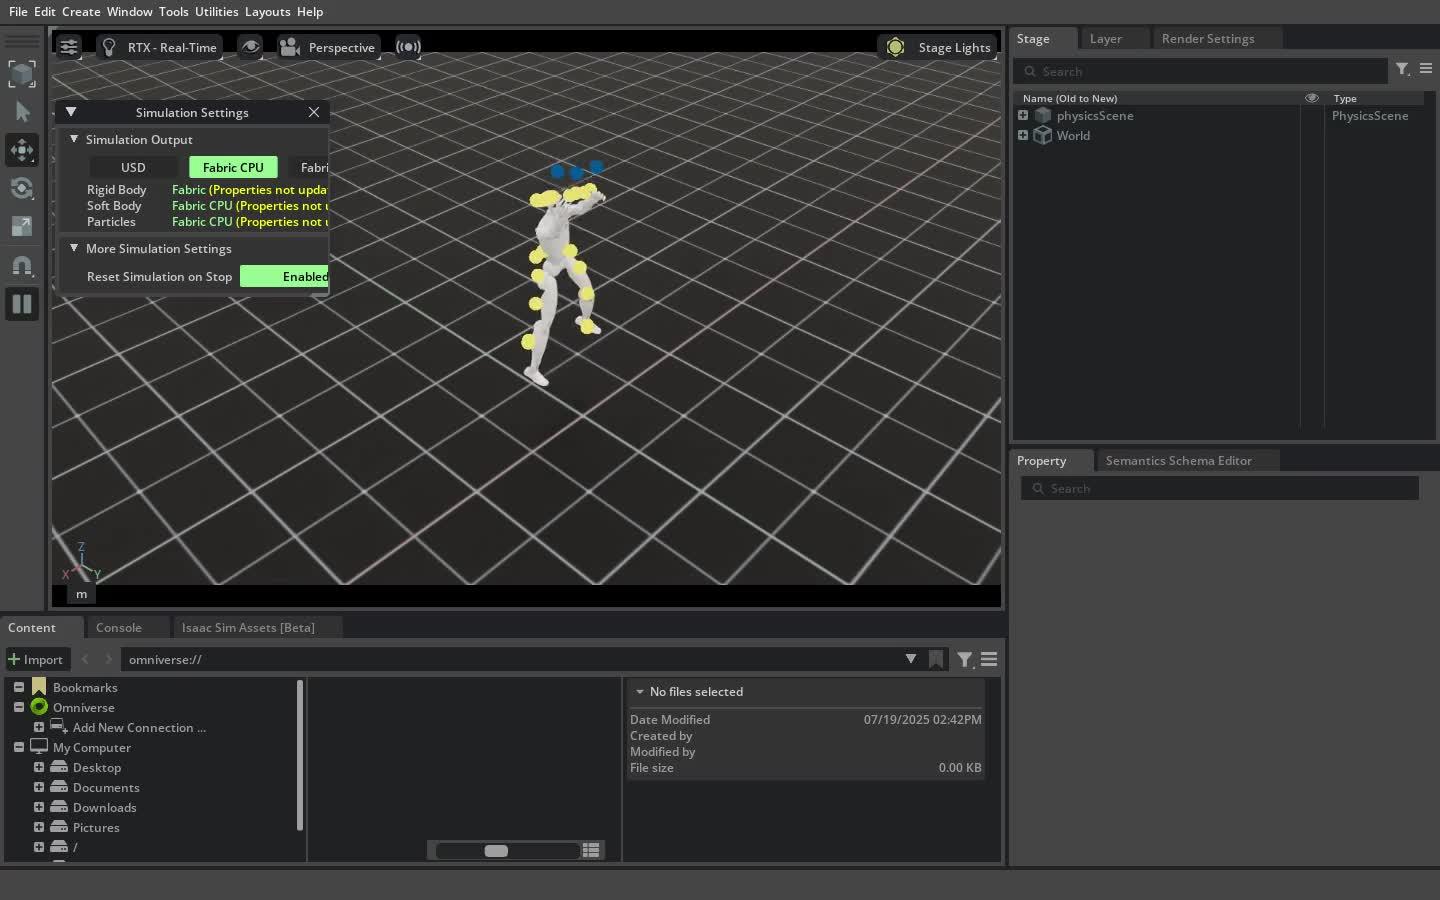Collapse the Simulation Output section

click(74, 139)
